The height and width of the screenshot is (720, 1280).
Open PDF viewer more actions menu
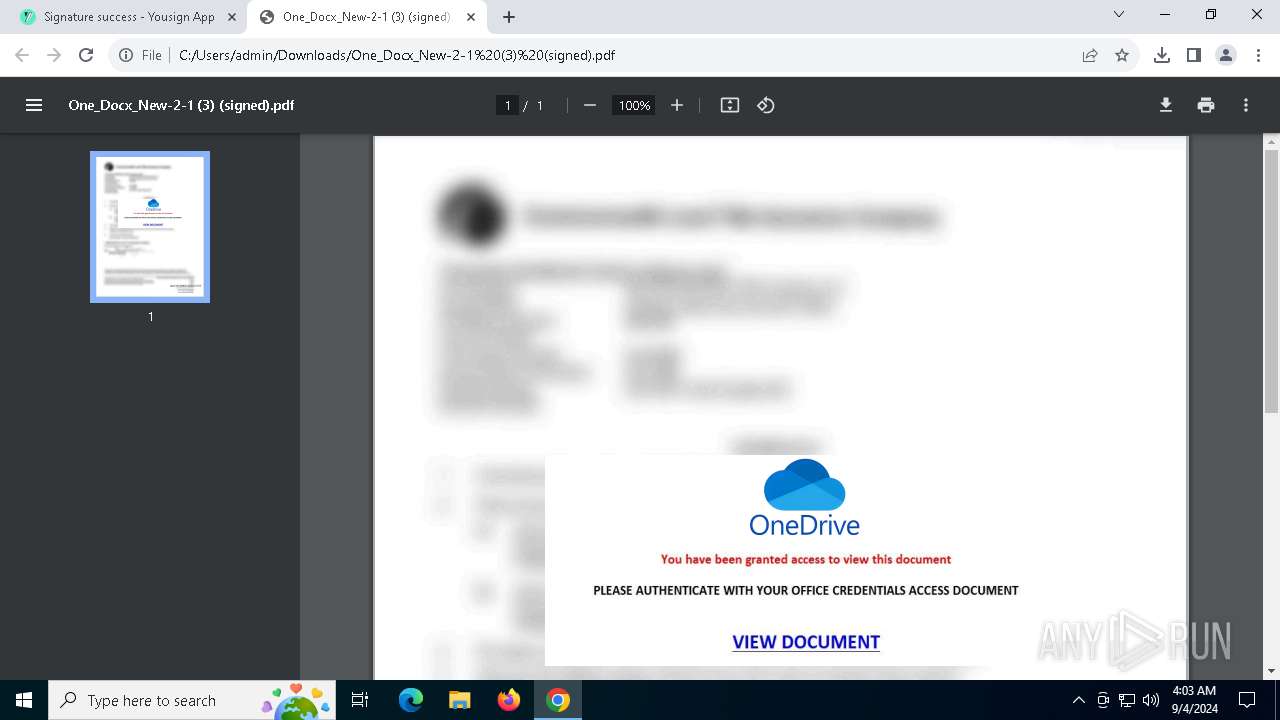pyautogui.click(x=1246, y=105)
